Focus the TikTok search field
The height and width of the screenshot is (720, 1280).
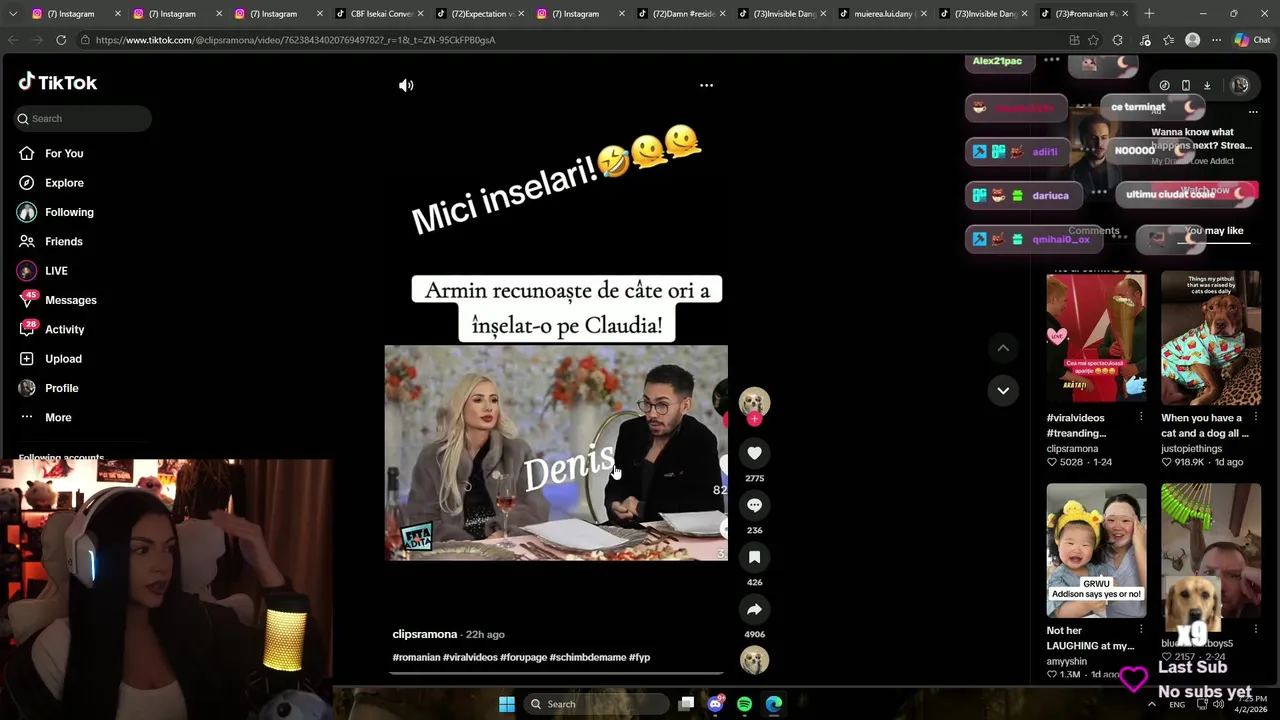(83, 118)
